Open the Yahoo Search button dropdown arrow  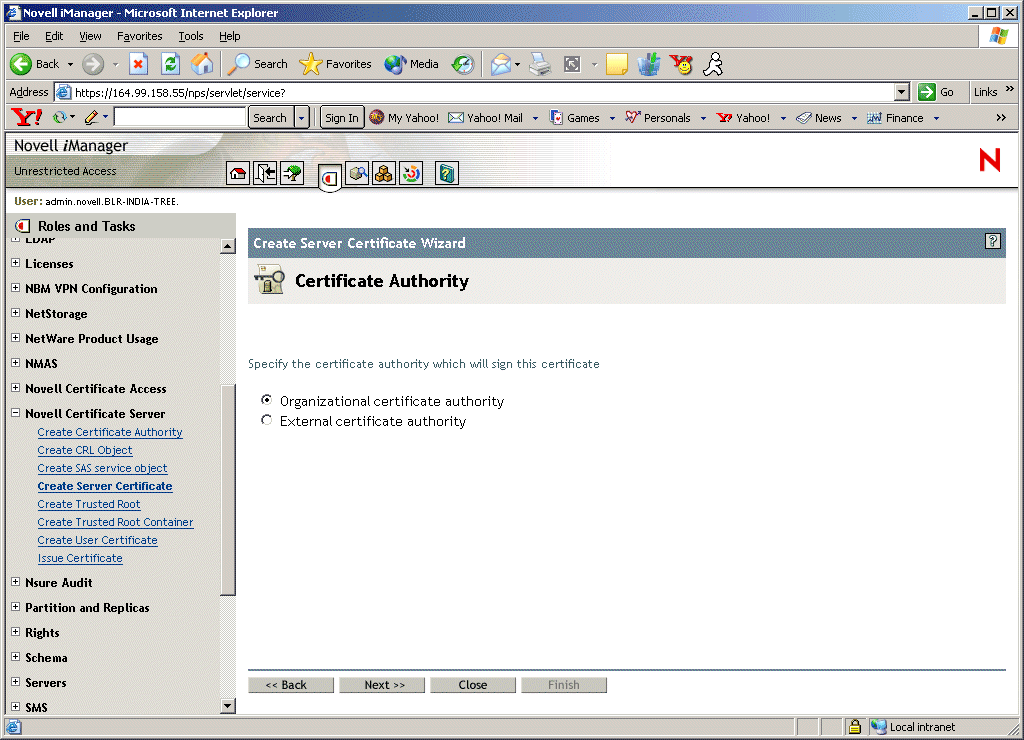pos(301,118)
